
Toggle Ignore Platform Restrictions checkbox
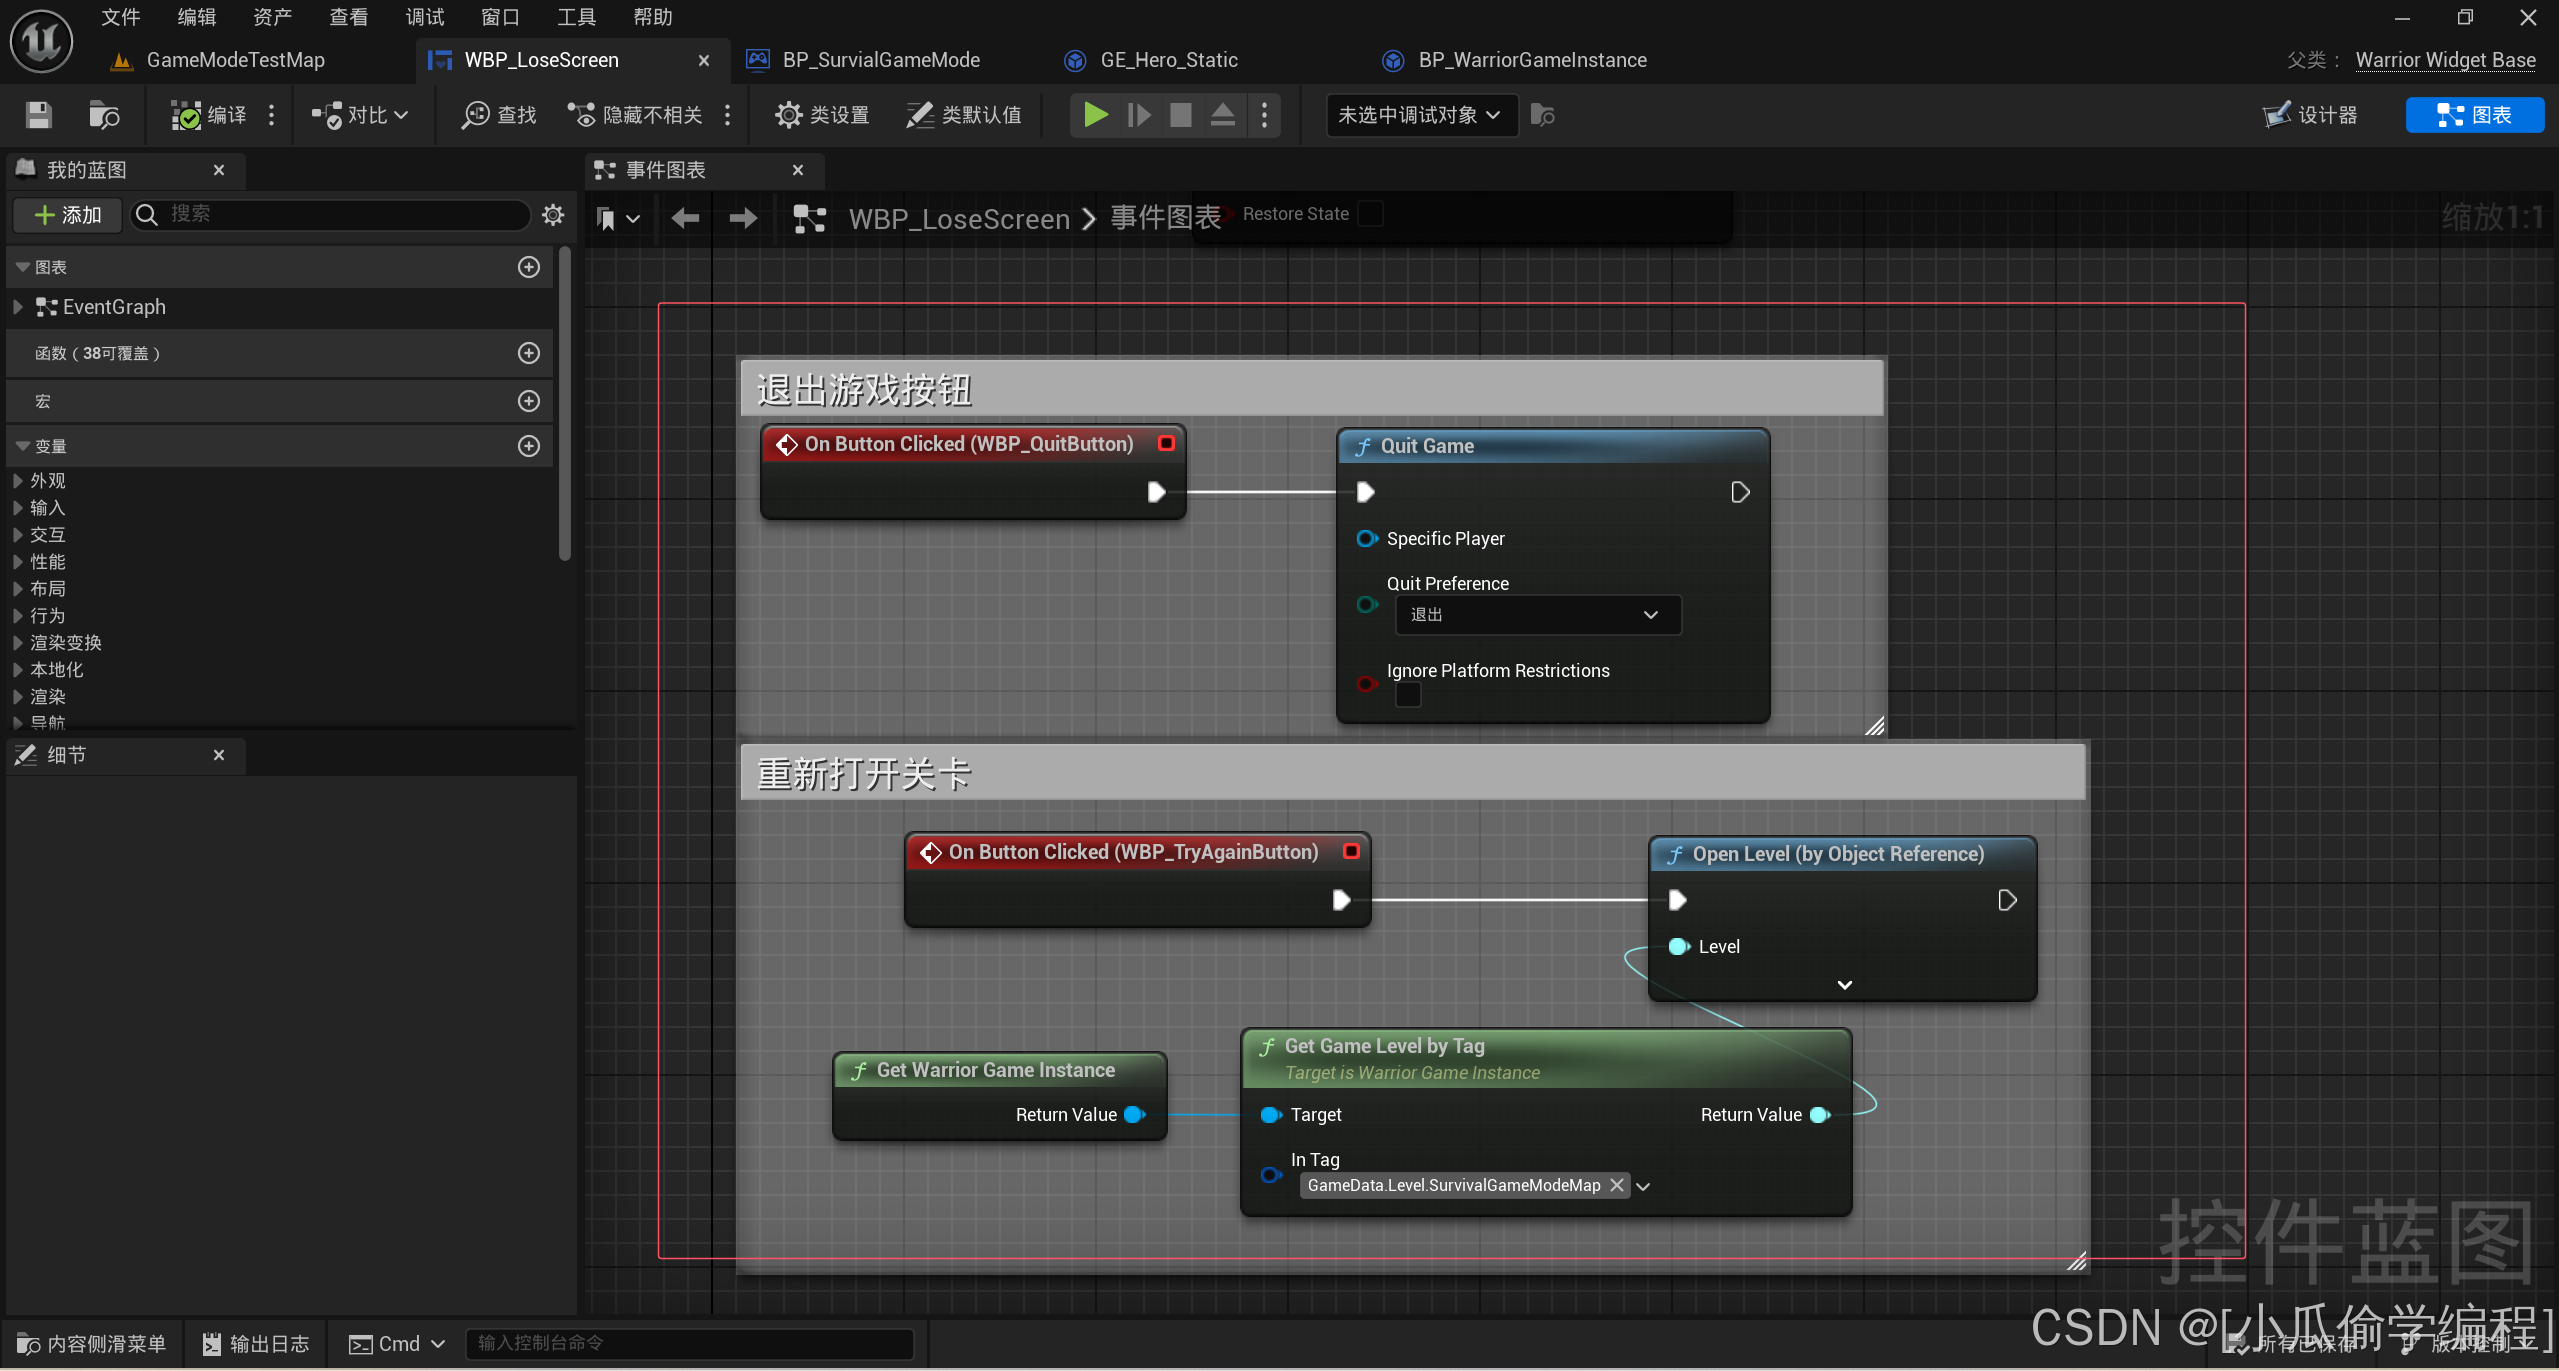(1408, 694)
